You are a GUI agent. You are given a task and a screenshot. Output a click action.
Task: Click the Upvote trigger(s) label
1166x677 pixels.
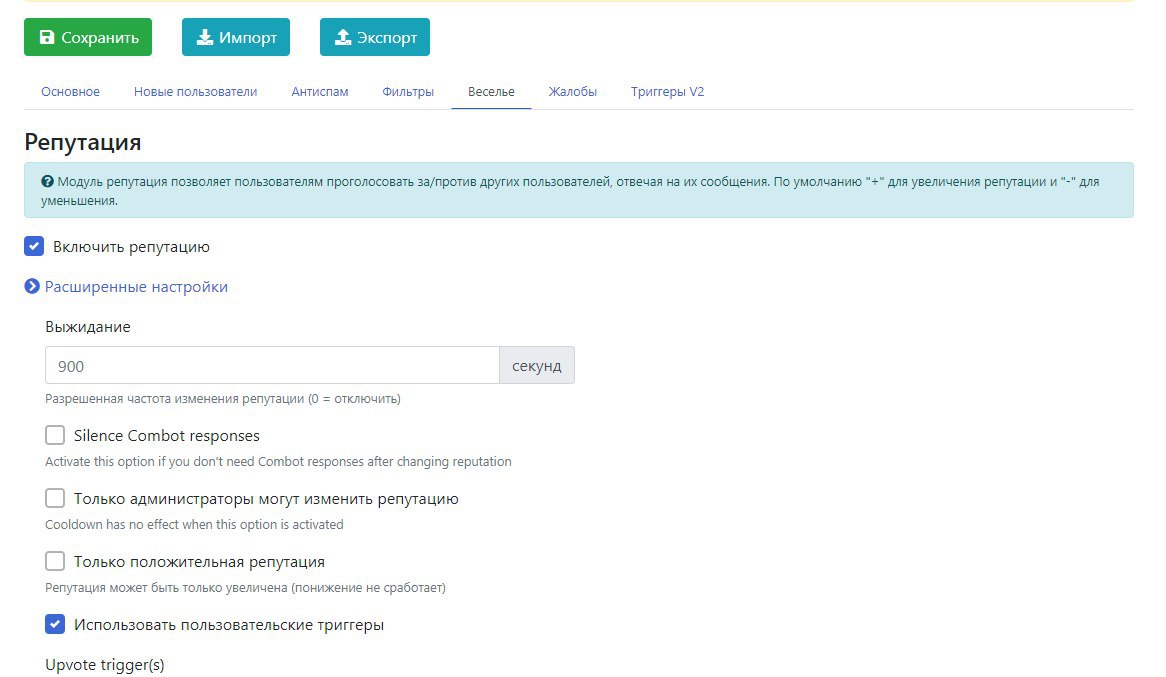(105, 664)
